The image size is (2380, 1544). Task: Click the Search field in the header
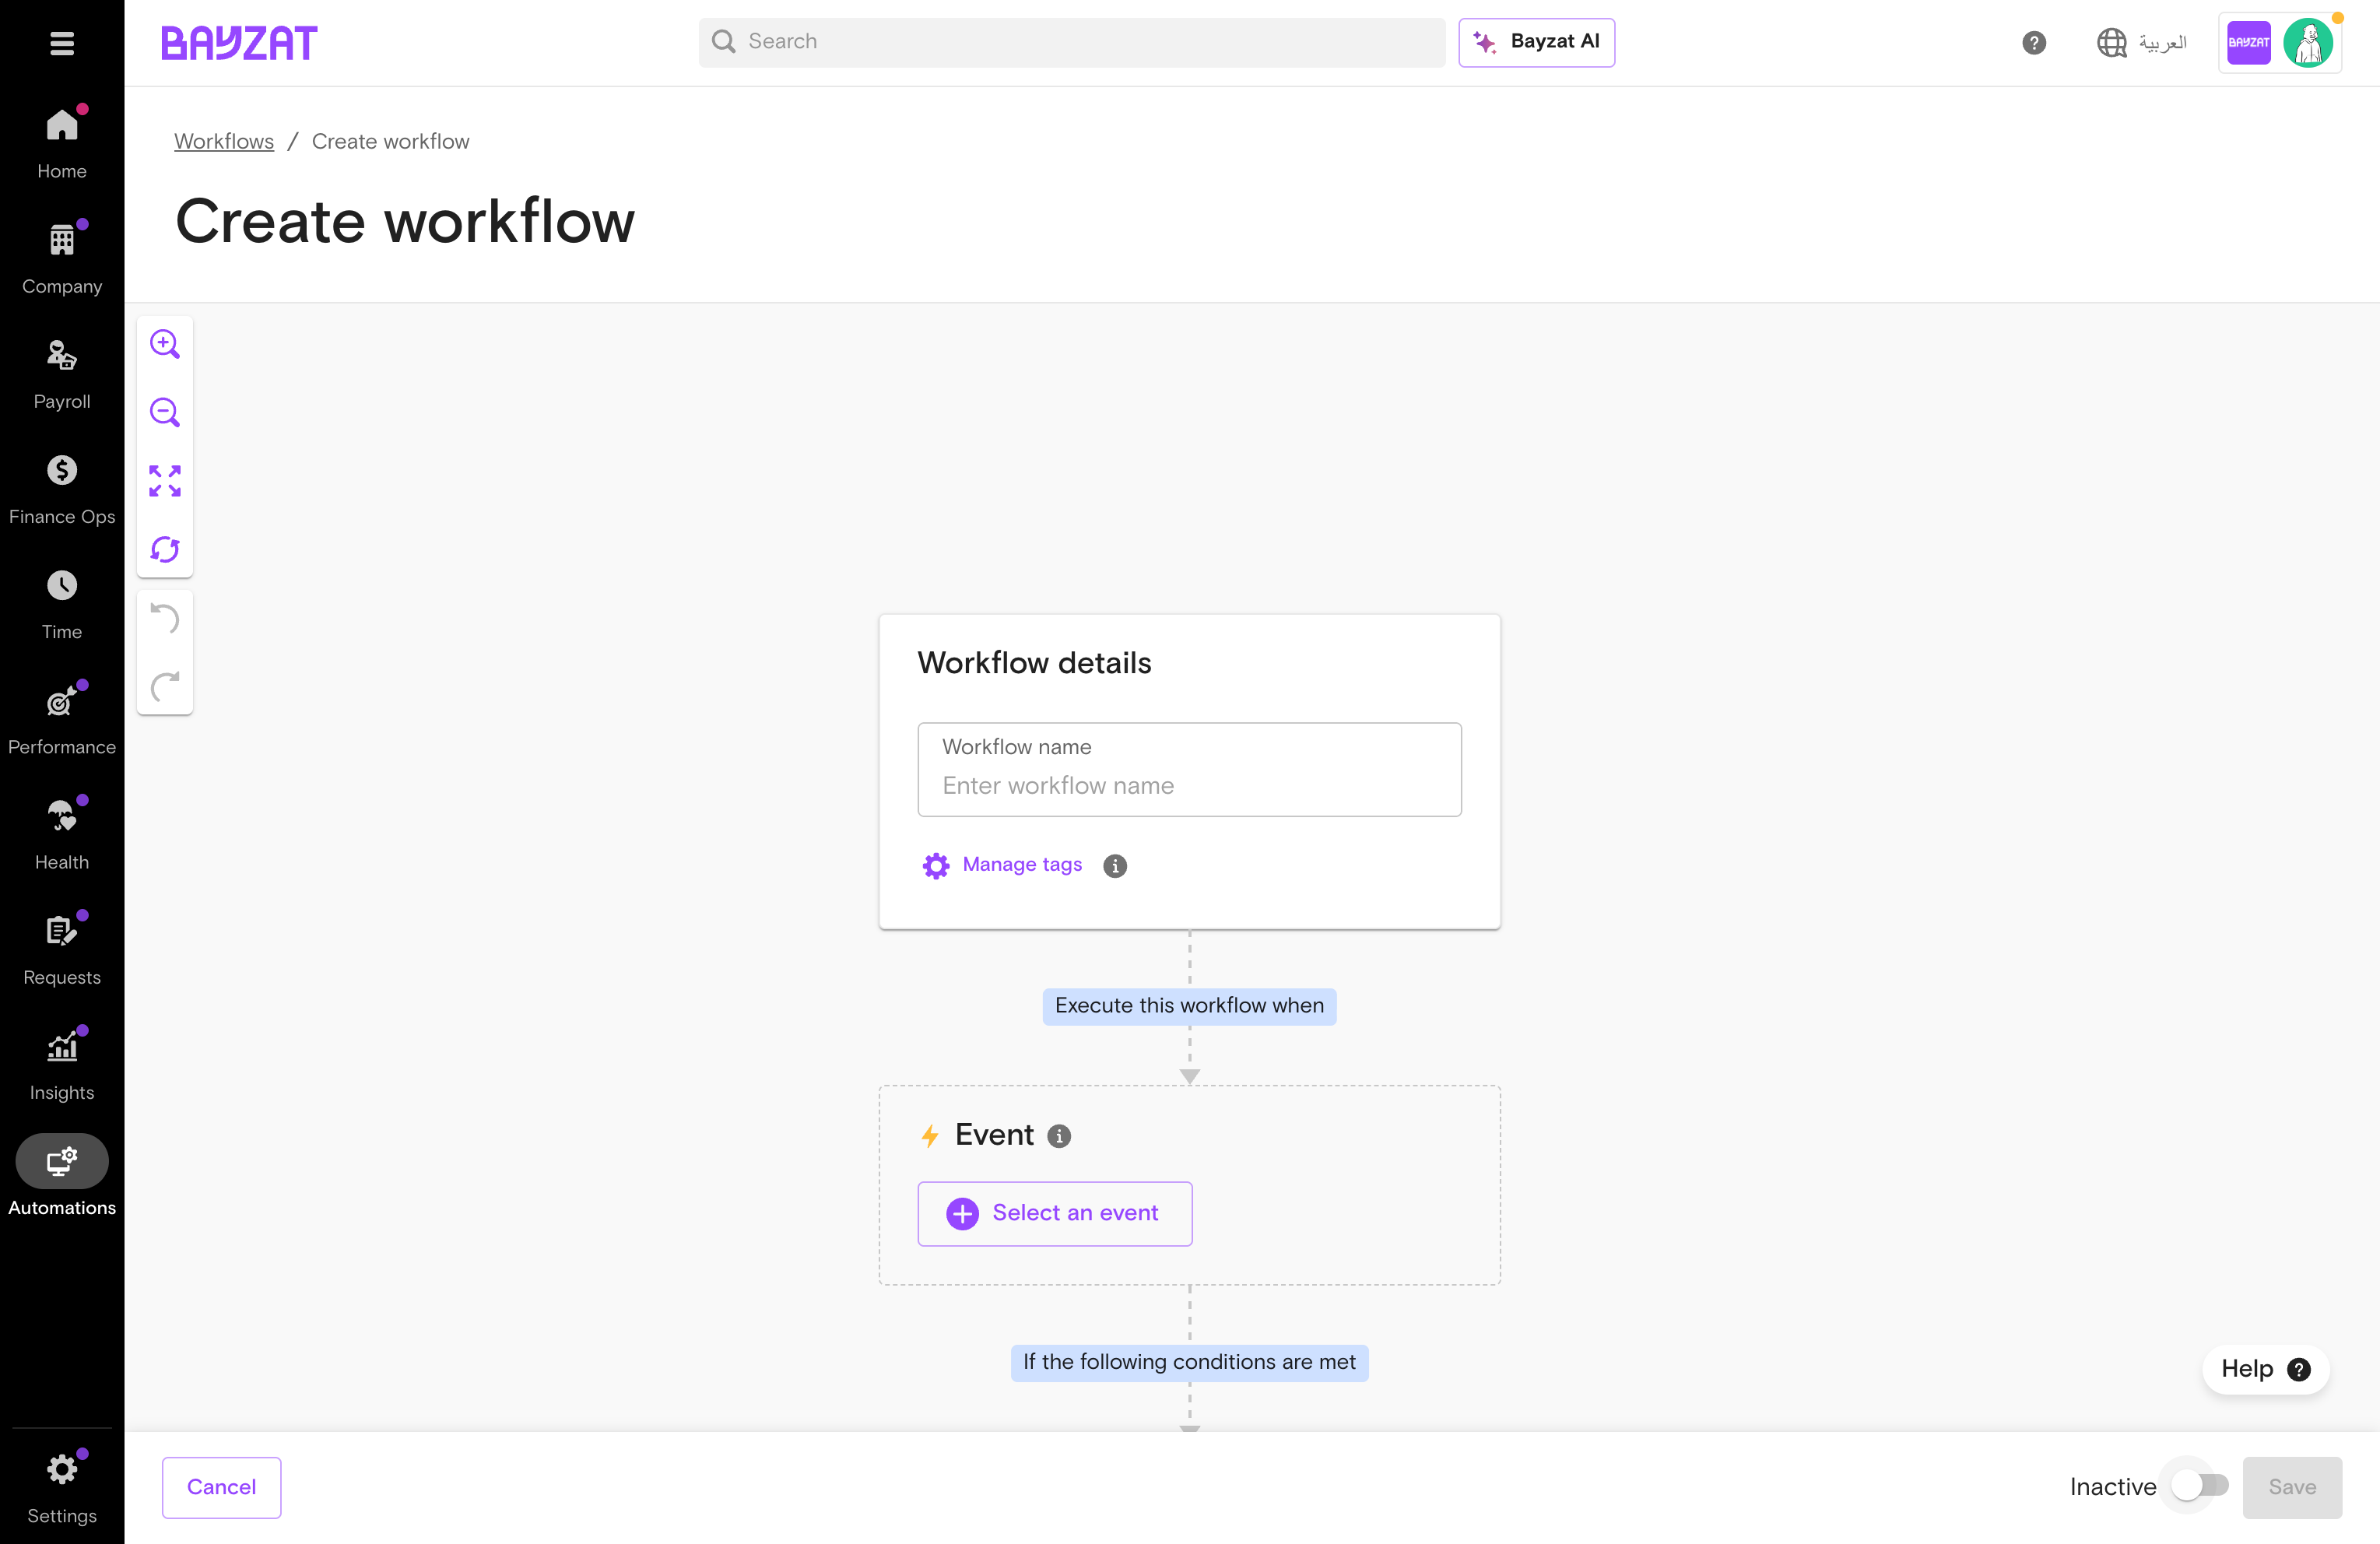click(1072, 42)
